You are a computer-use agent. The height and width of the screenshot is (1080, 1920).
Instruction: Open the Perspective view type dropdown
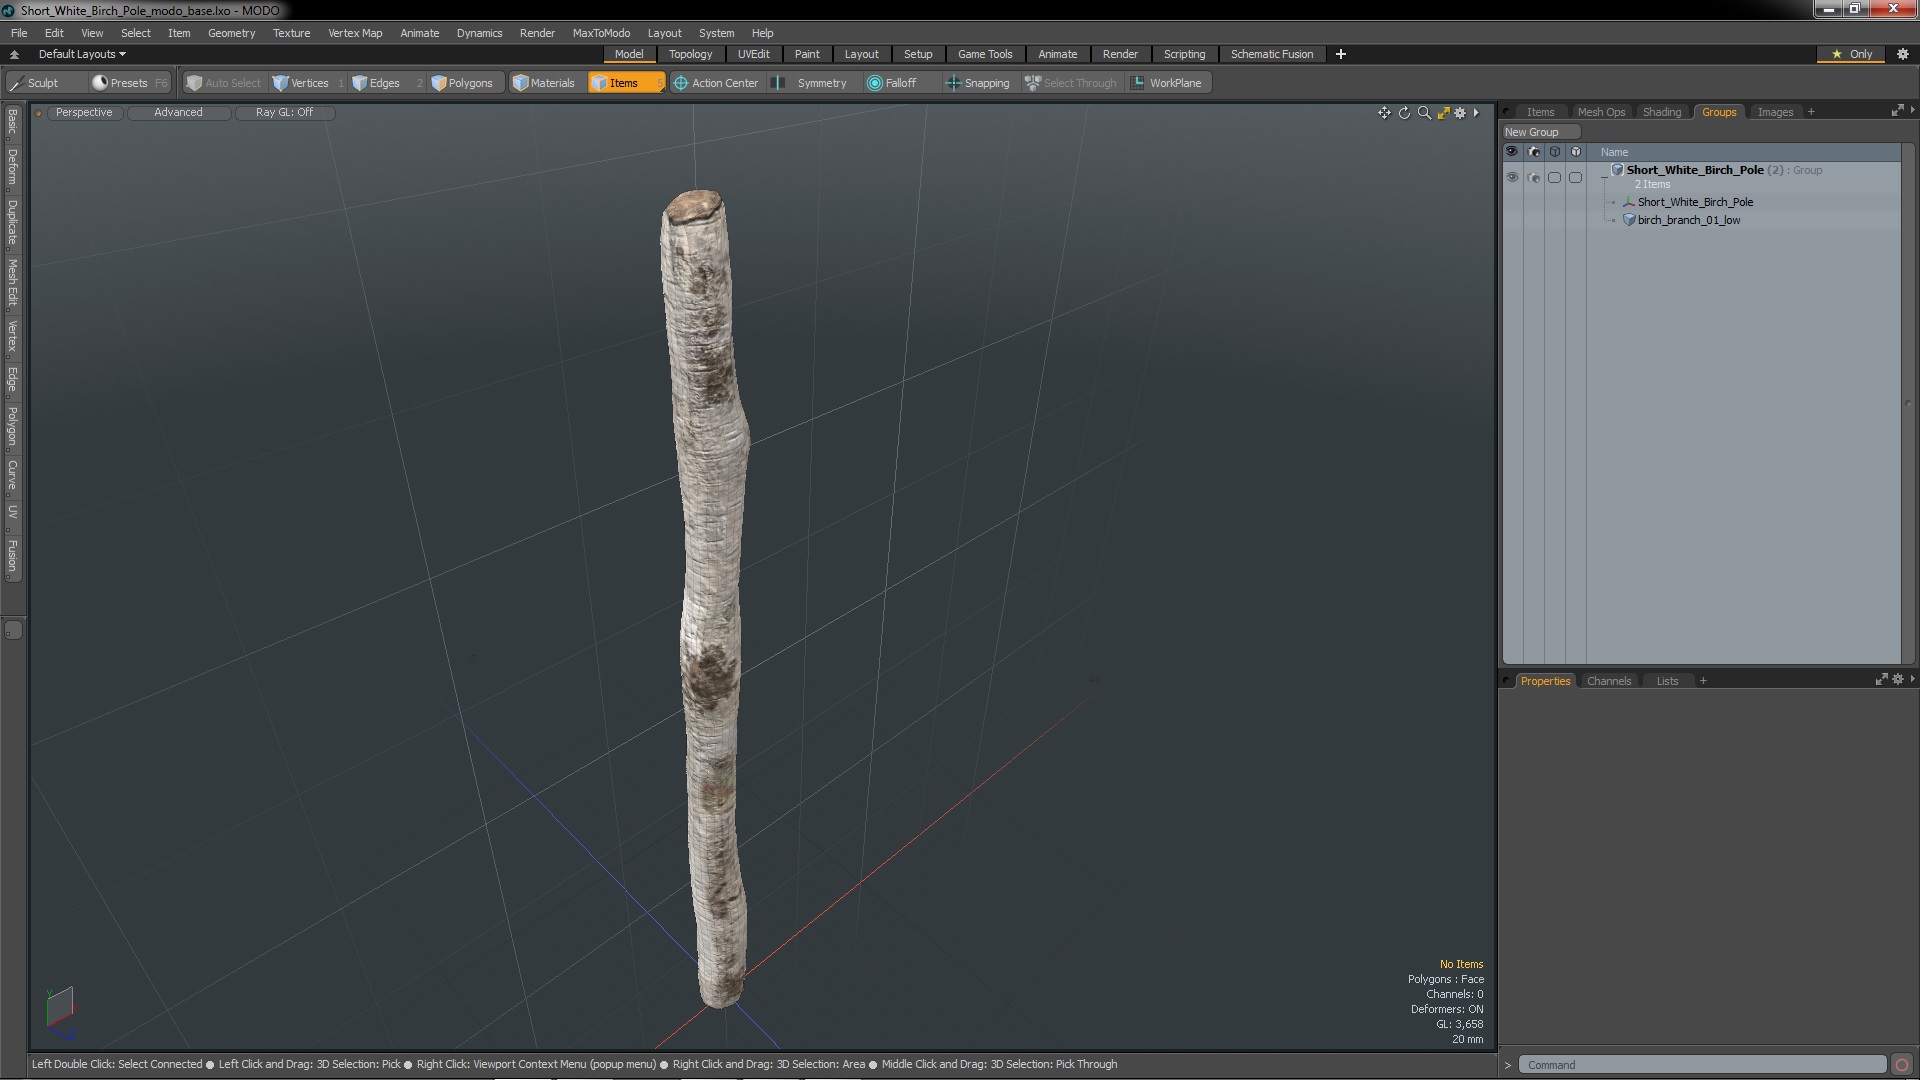[x=84, y=112]
